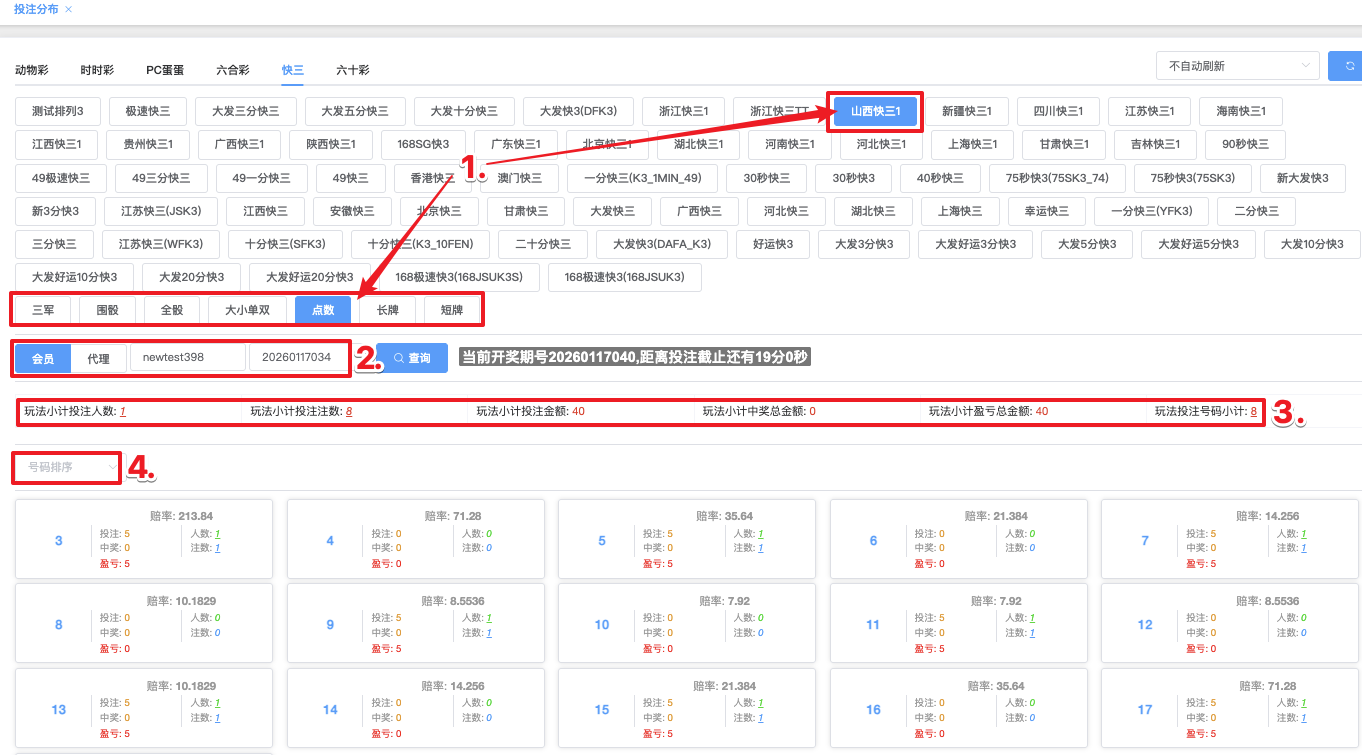The height and width of the screenshot is (755, 1362).
Task: Click the newtest398 username input field
Action: pyautogui.click(x=187, y=358)
